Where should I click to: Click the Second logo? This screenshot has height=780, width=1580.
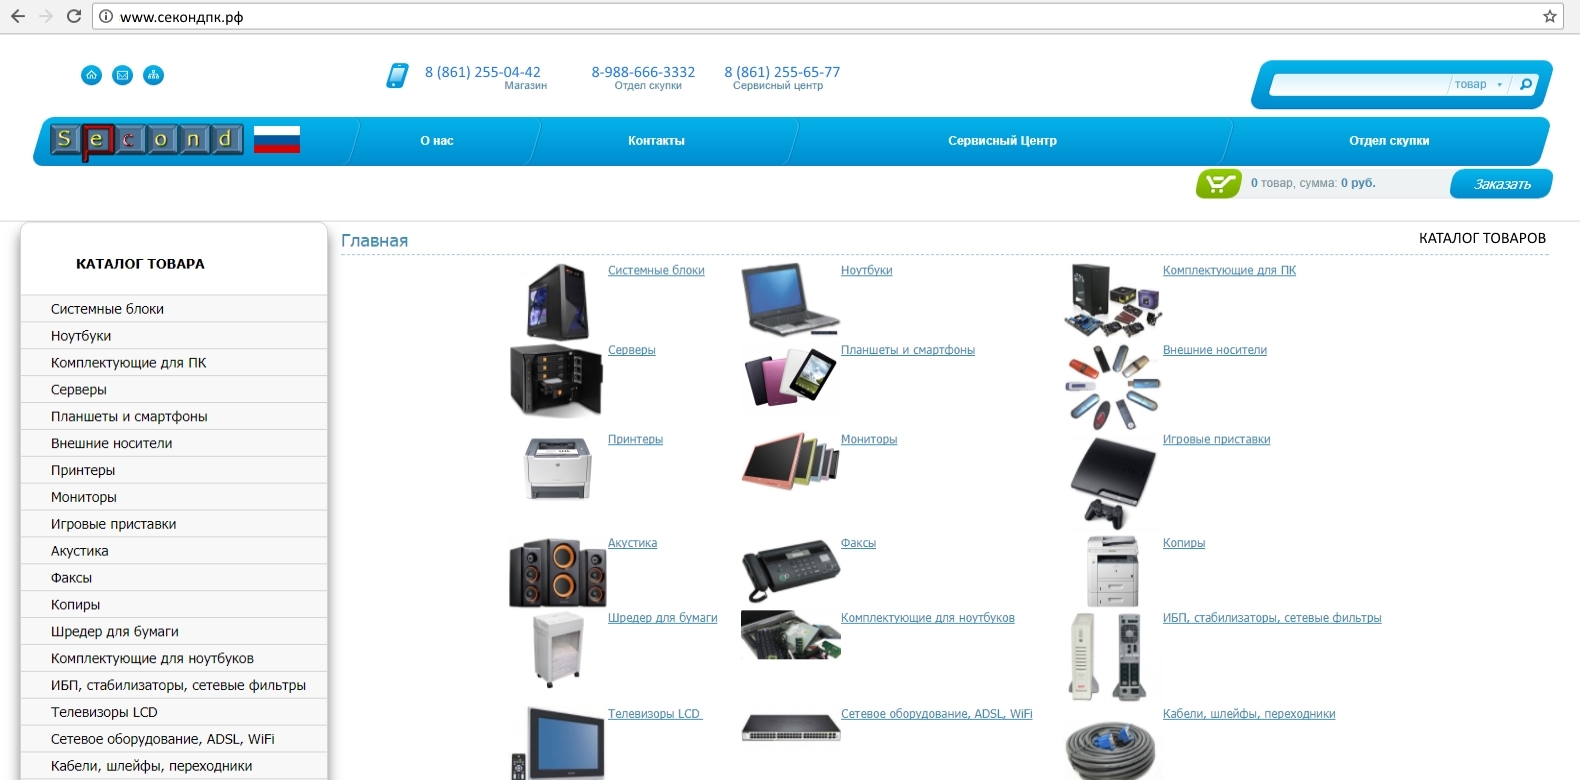147,140
